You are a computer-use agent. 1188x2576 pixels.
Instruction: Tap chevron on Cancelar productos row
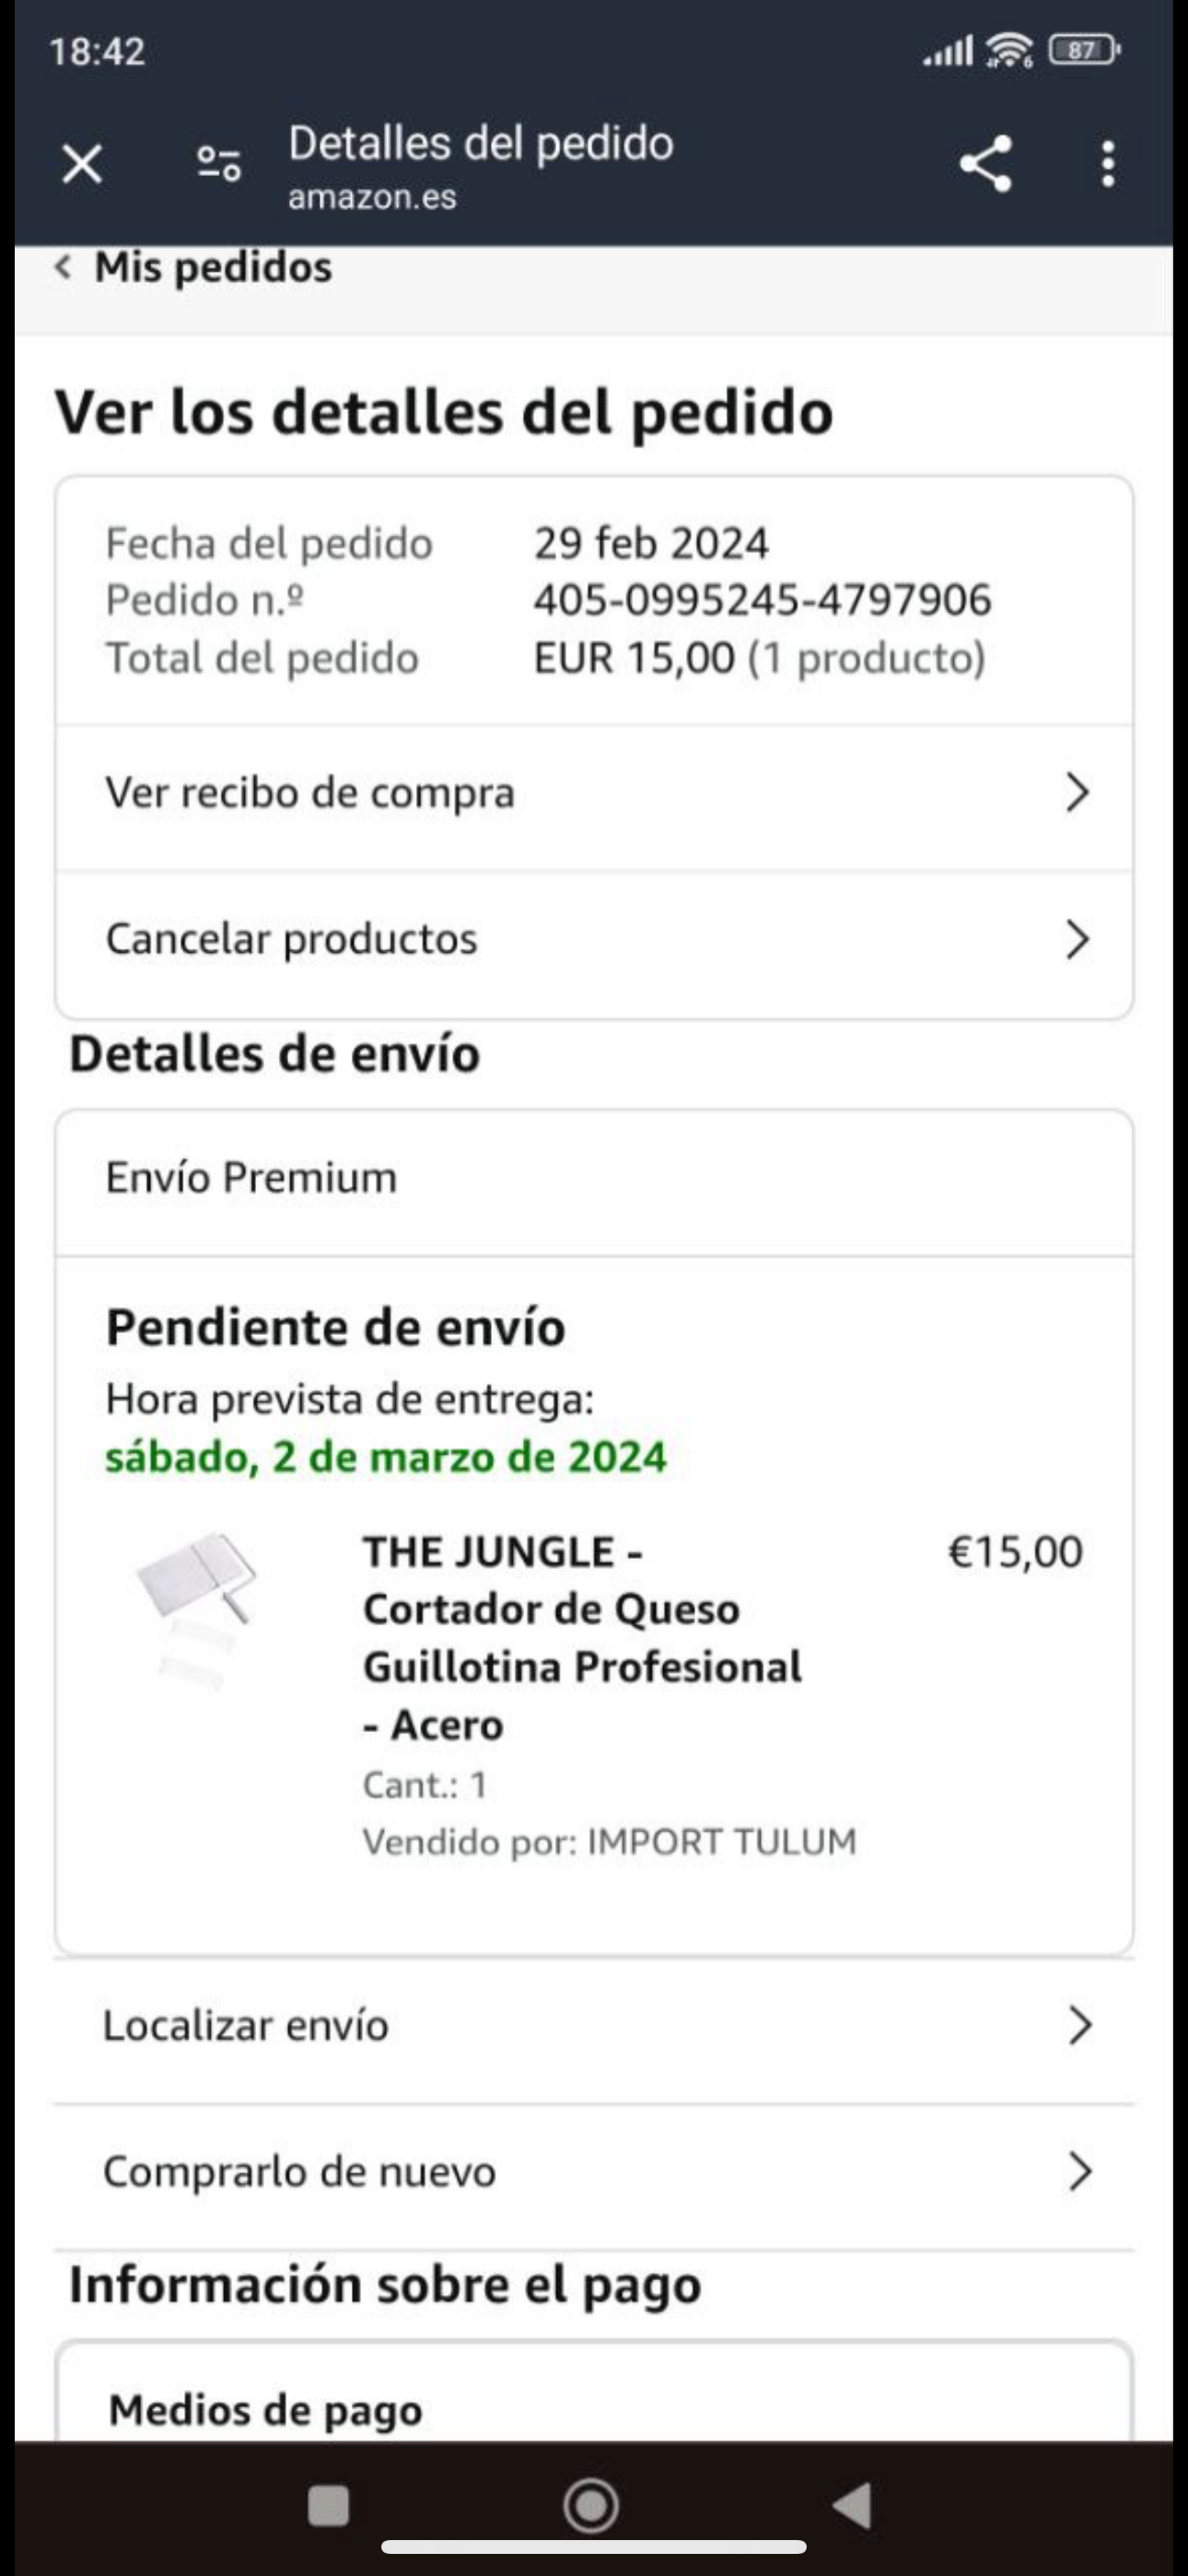[1076, 939]
